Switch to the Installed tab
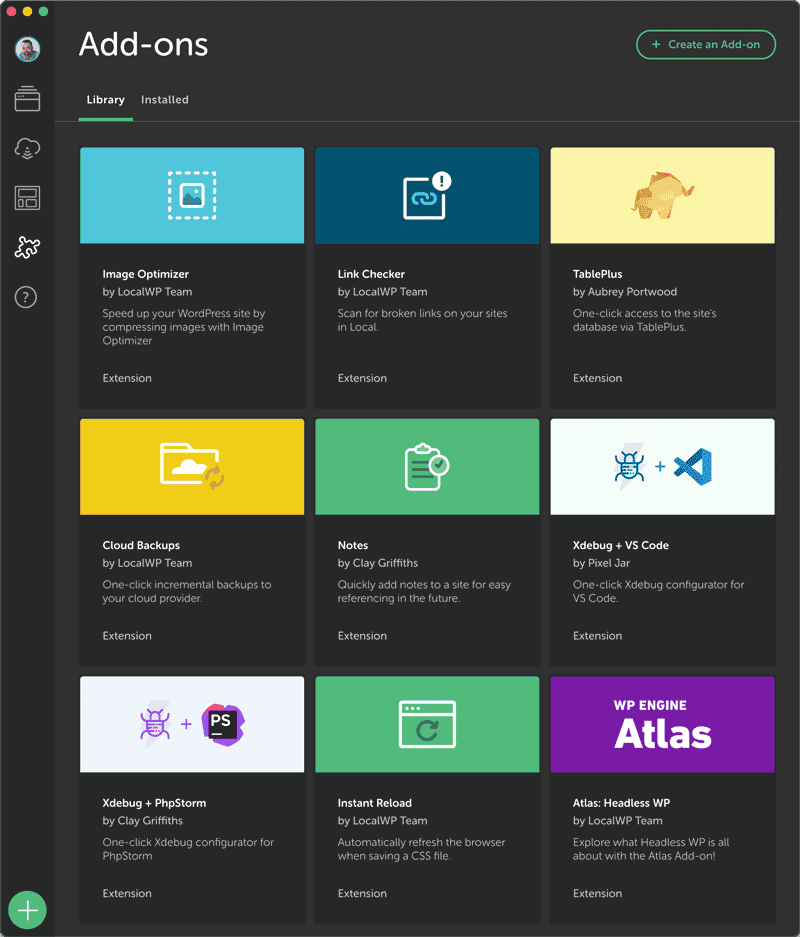 coord(165,100)
